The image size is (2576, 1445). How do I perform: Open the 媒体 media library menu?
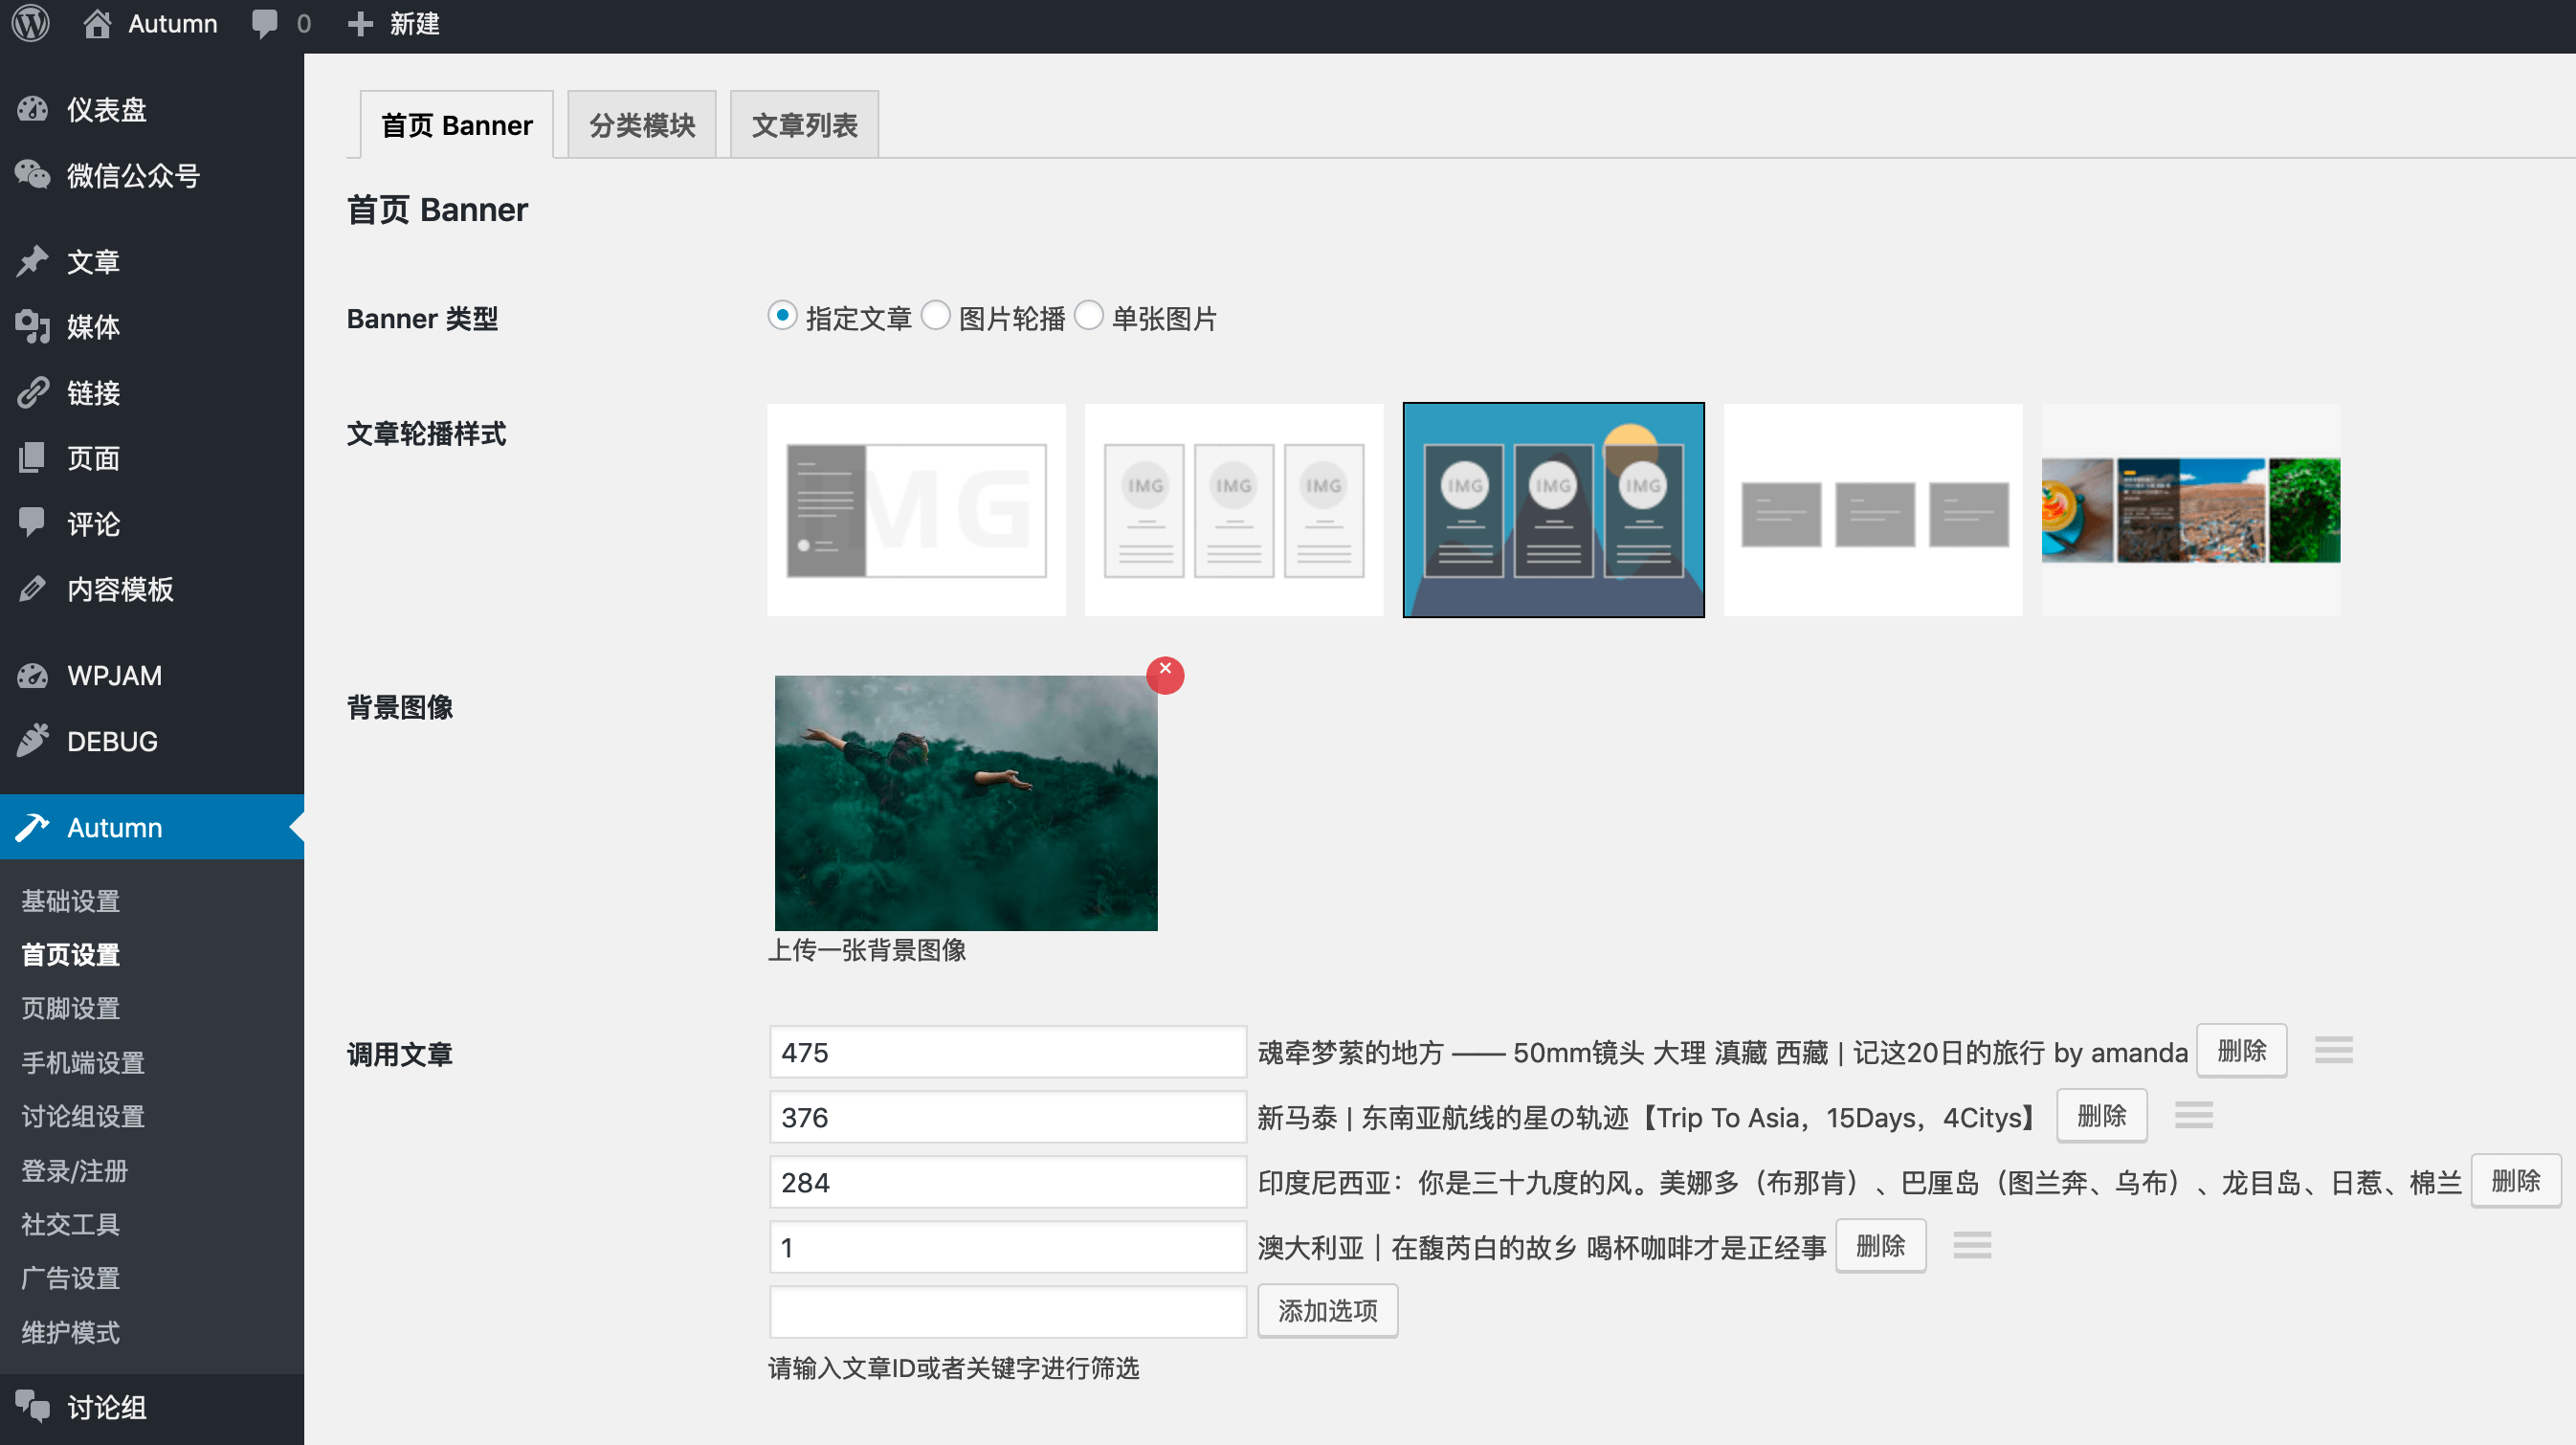point(92,327)
